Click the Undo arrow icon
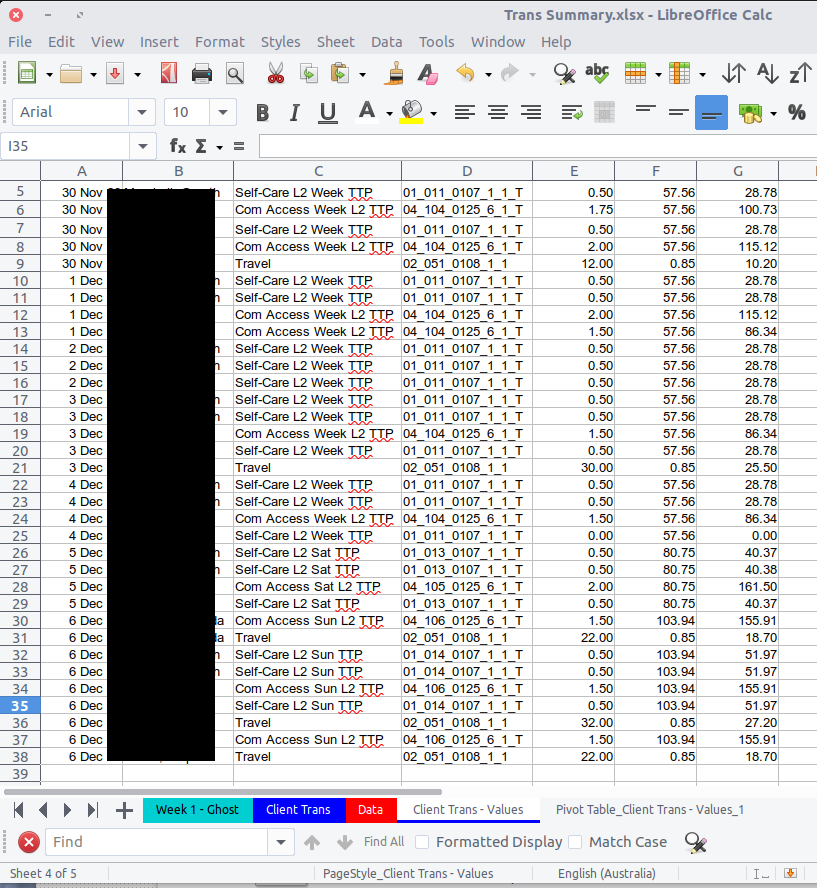Image resolution: width=817 pixels, height=888 pixels. pos(464,73)
